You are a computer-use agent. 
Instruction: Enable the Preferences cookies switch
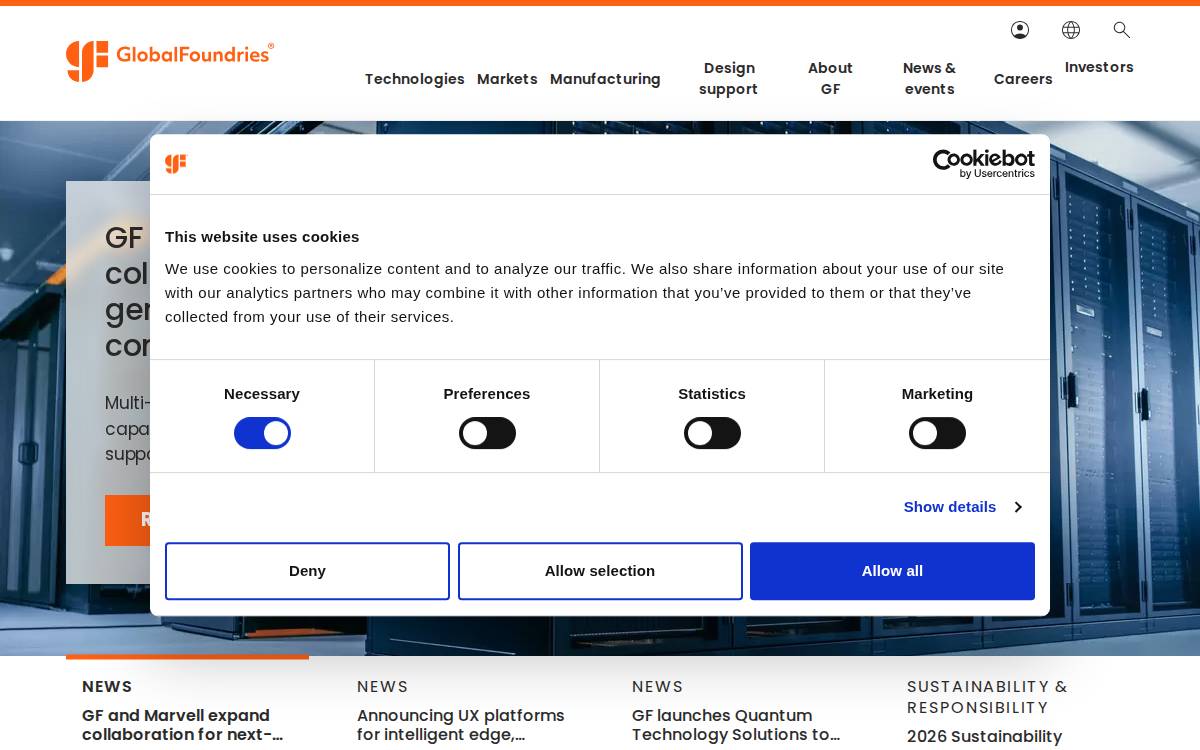click(487, 433)
